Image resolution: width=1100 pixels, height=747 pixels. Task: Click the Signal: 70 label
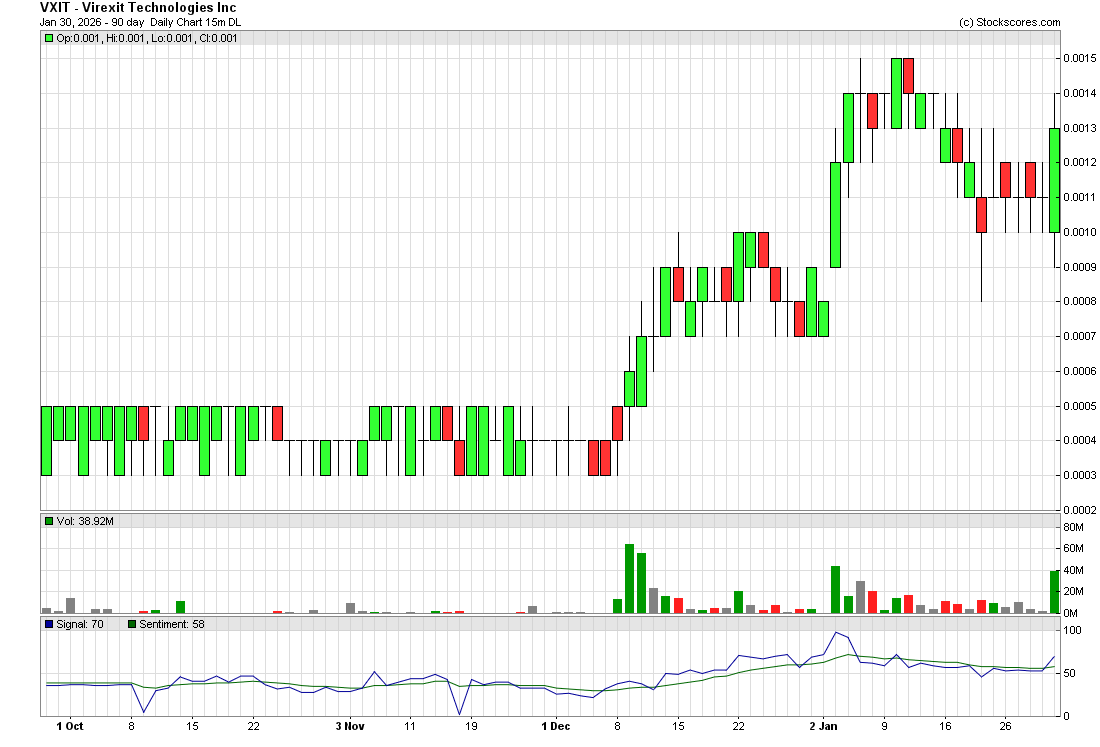click(80, 624)
